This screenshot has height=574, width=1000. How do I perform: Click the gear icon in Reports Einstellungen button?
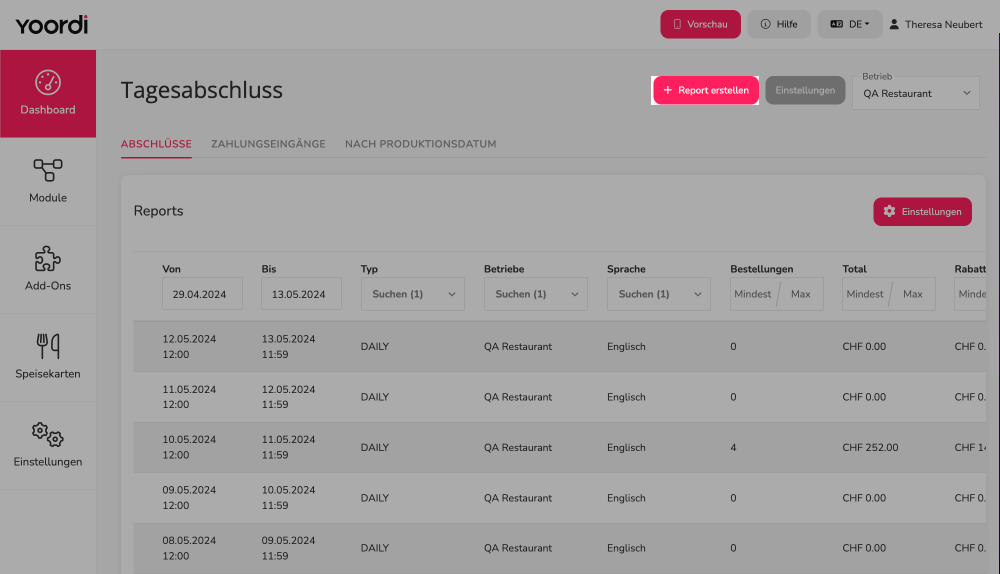(x=889, y=211)
